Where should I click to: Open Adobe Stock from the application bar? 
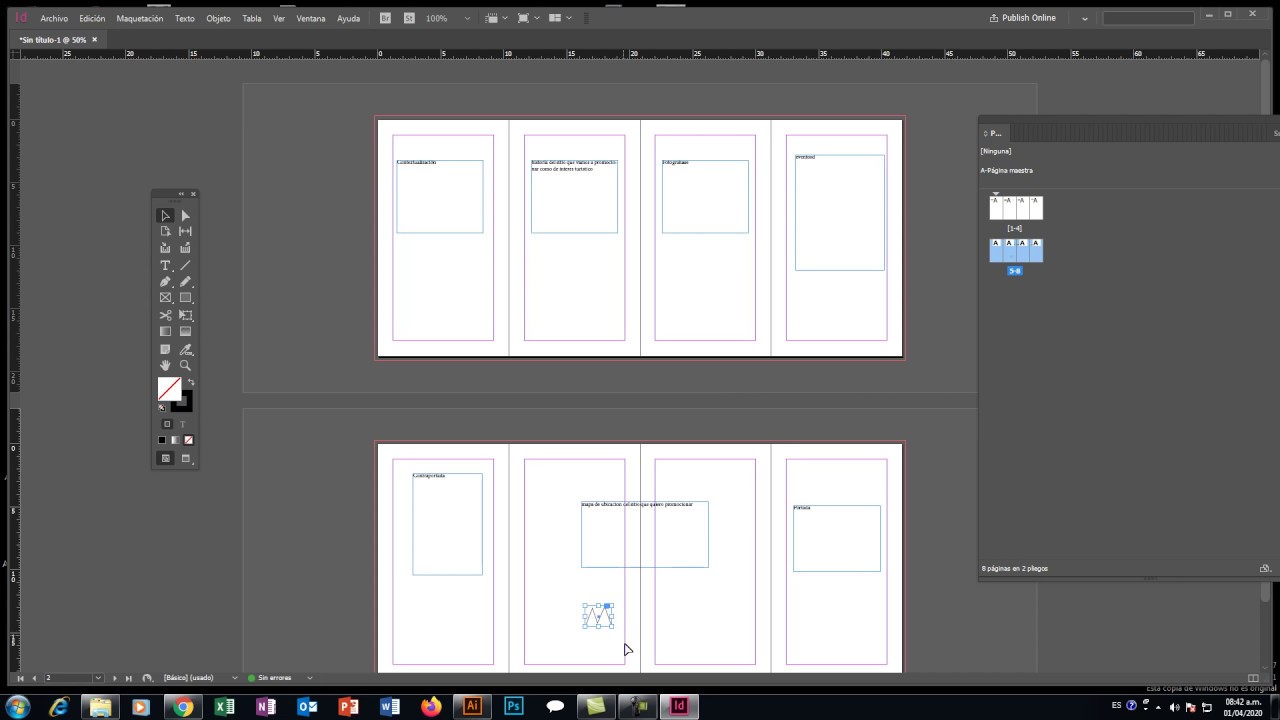(409, 18)
